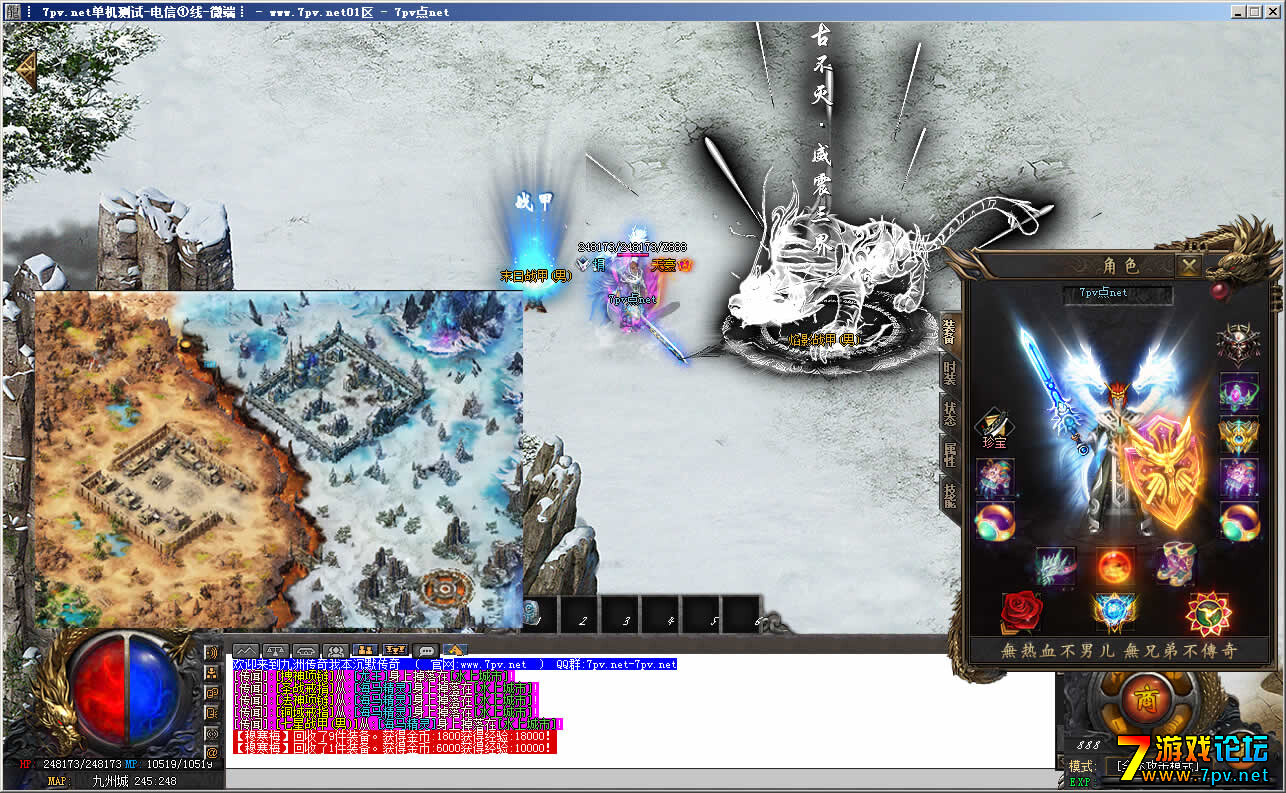
Task: Click the HP value 248173/248173
Action: pos(82,765)
